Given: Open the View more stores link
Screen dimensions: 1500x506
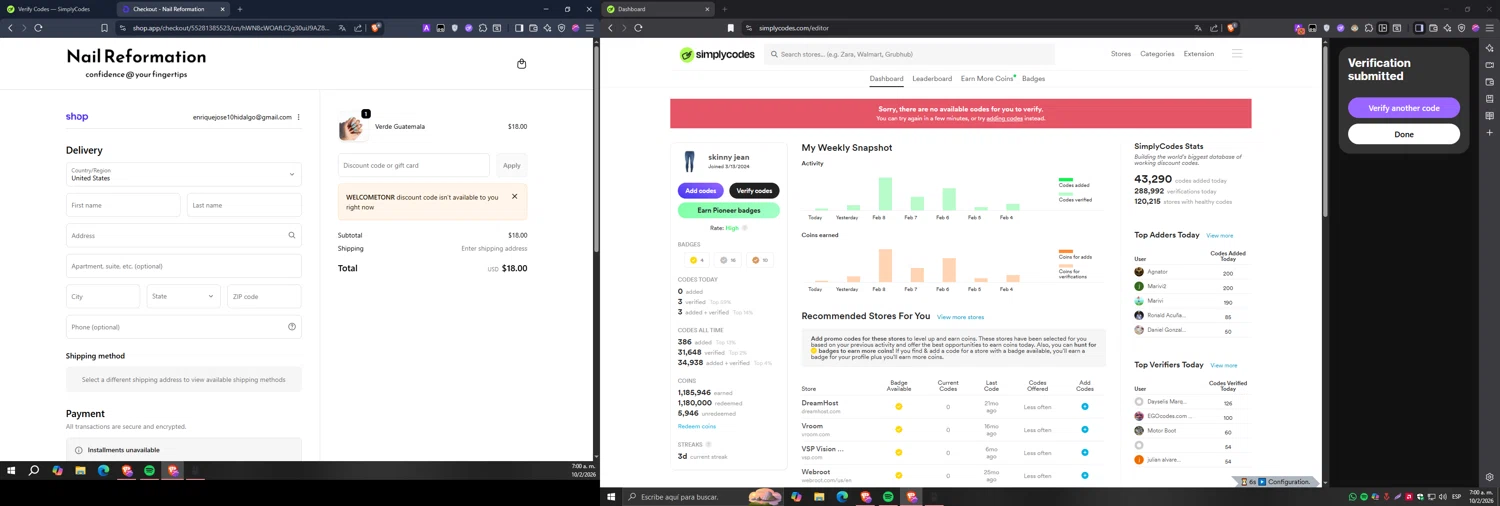Looking at the screenshot, I should (960, 317).
